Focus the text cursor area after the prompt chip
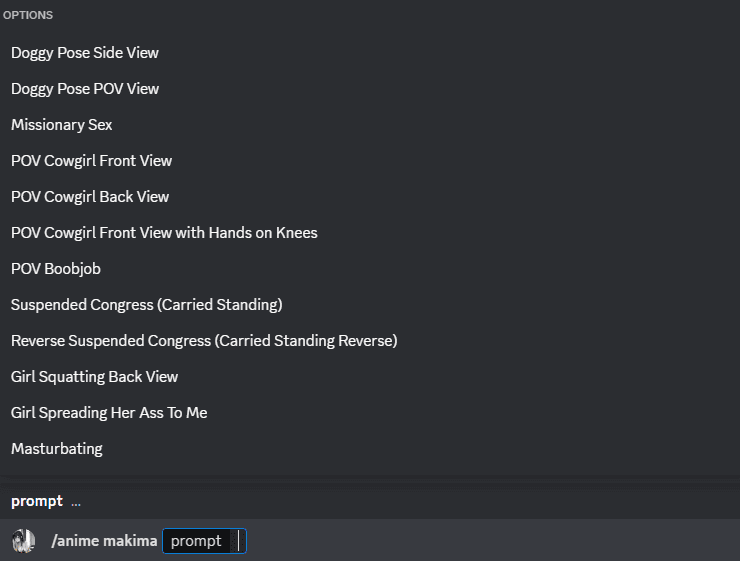 (237, 541)
